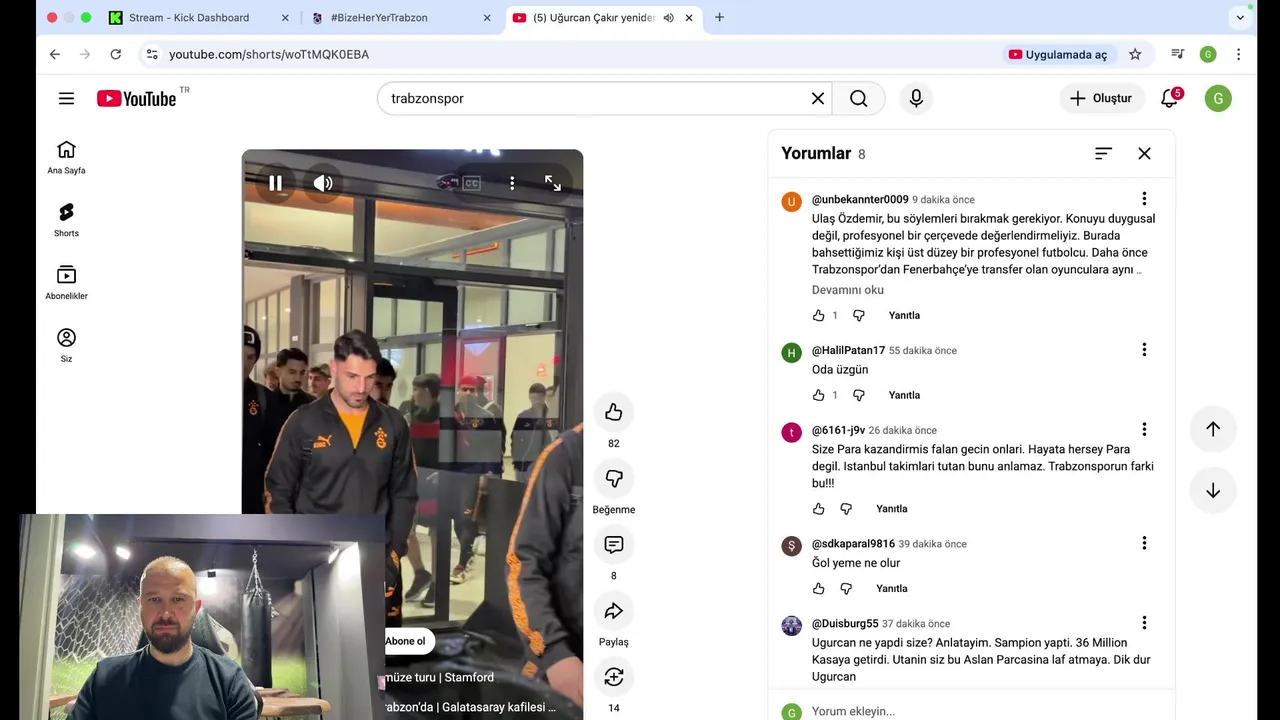Open options for @sdkaparal9816 comment
The width and height of the screenshot is (1280, 720).
[1144, 543]
